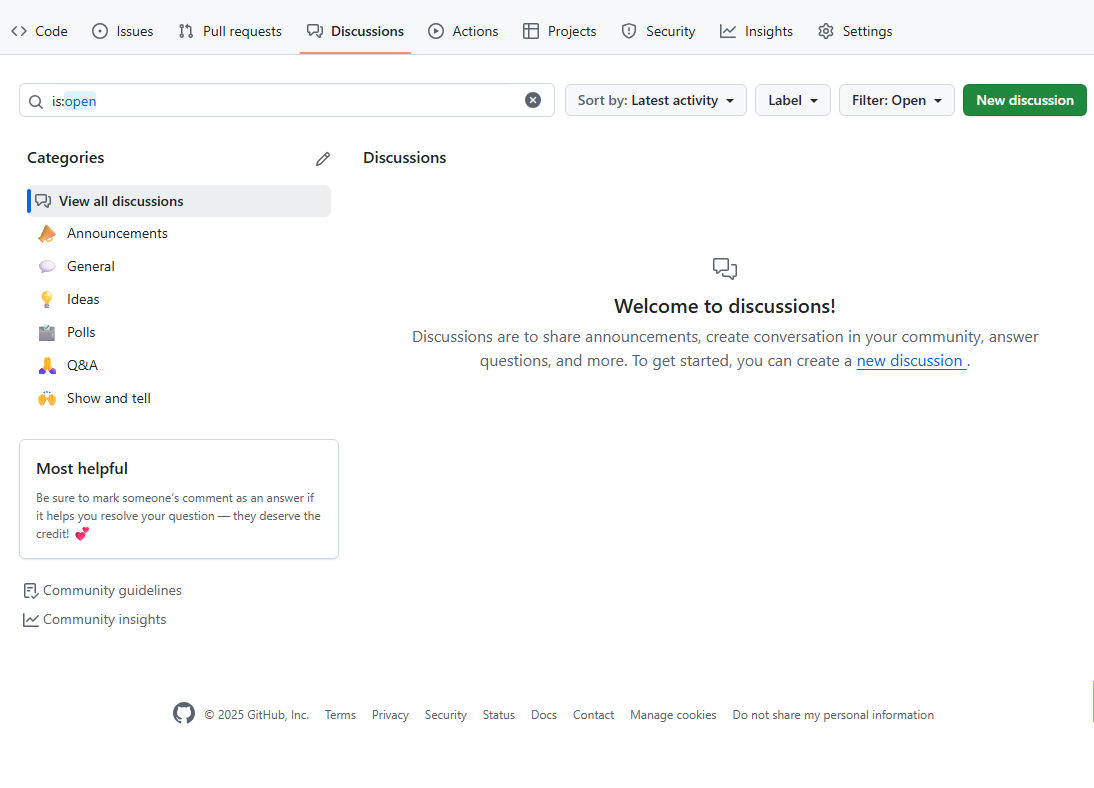Follow the inline new discussion link
The height and width of the screenshot is (788, 1094).
(x=910, y=361)
